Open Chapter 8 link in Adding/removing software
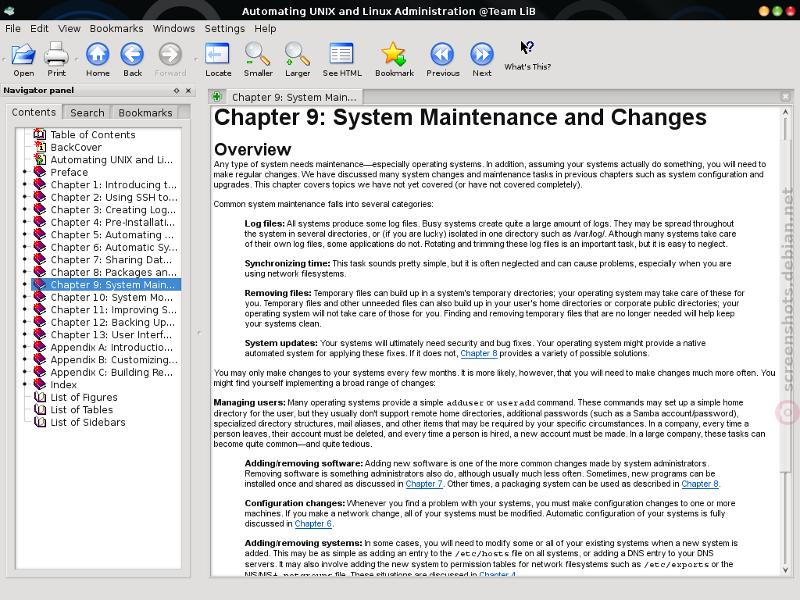The width and height of the screenshot is (800, 600). point(700,484)
